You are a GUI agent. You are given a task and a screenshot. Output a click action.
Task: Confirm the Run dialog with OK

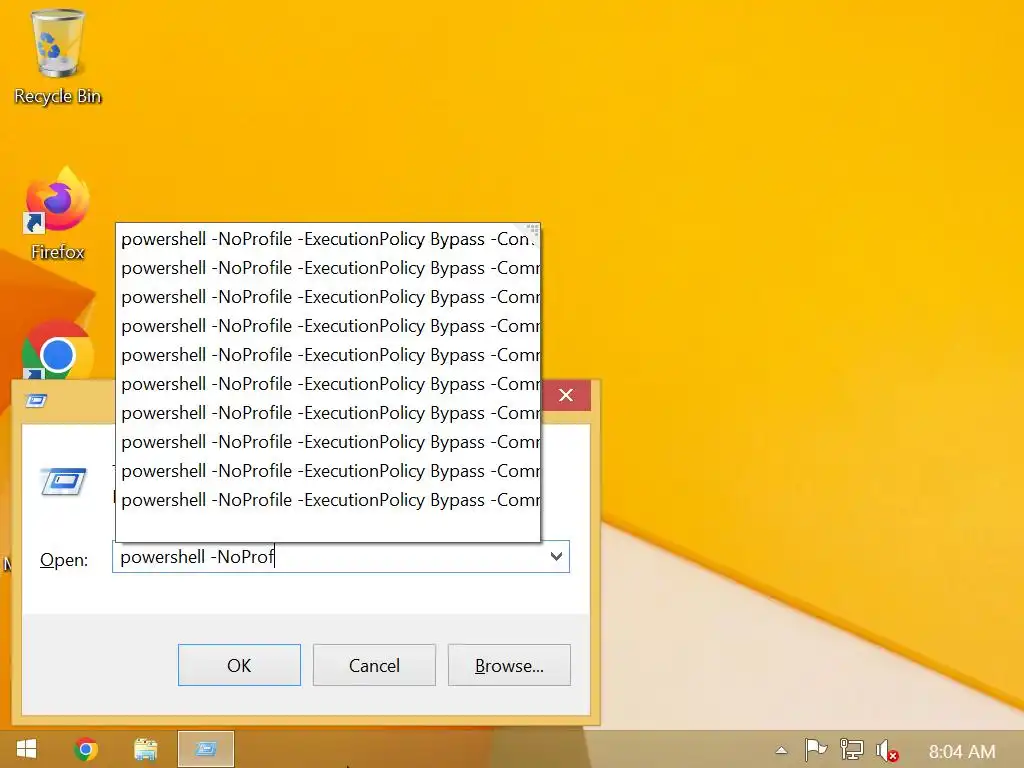239,665
